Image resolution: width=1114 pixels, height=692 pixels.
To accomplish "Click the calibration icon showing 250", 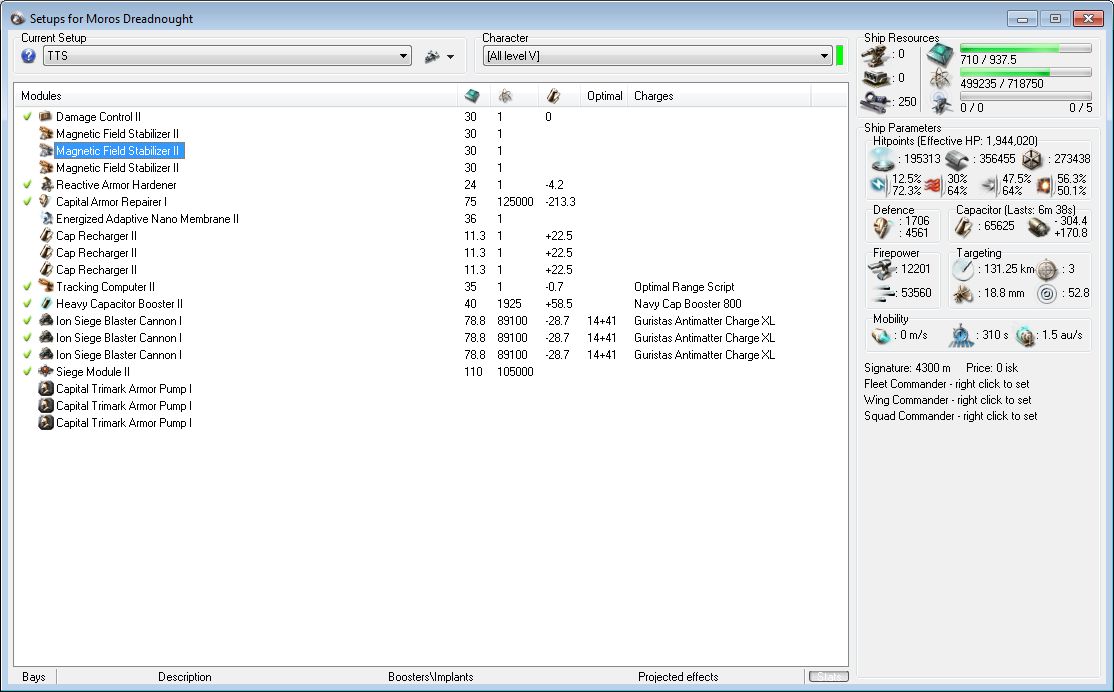I will coord(875,102).
